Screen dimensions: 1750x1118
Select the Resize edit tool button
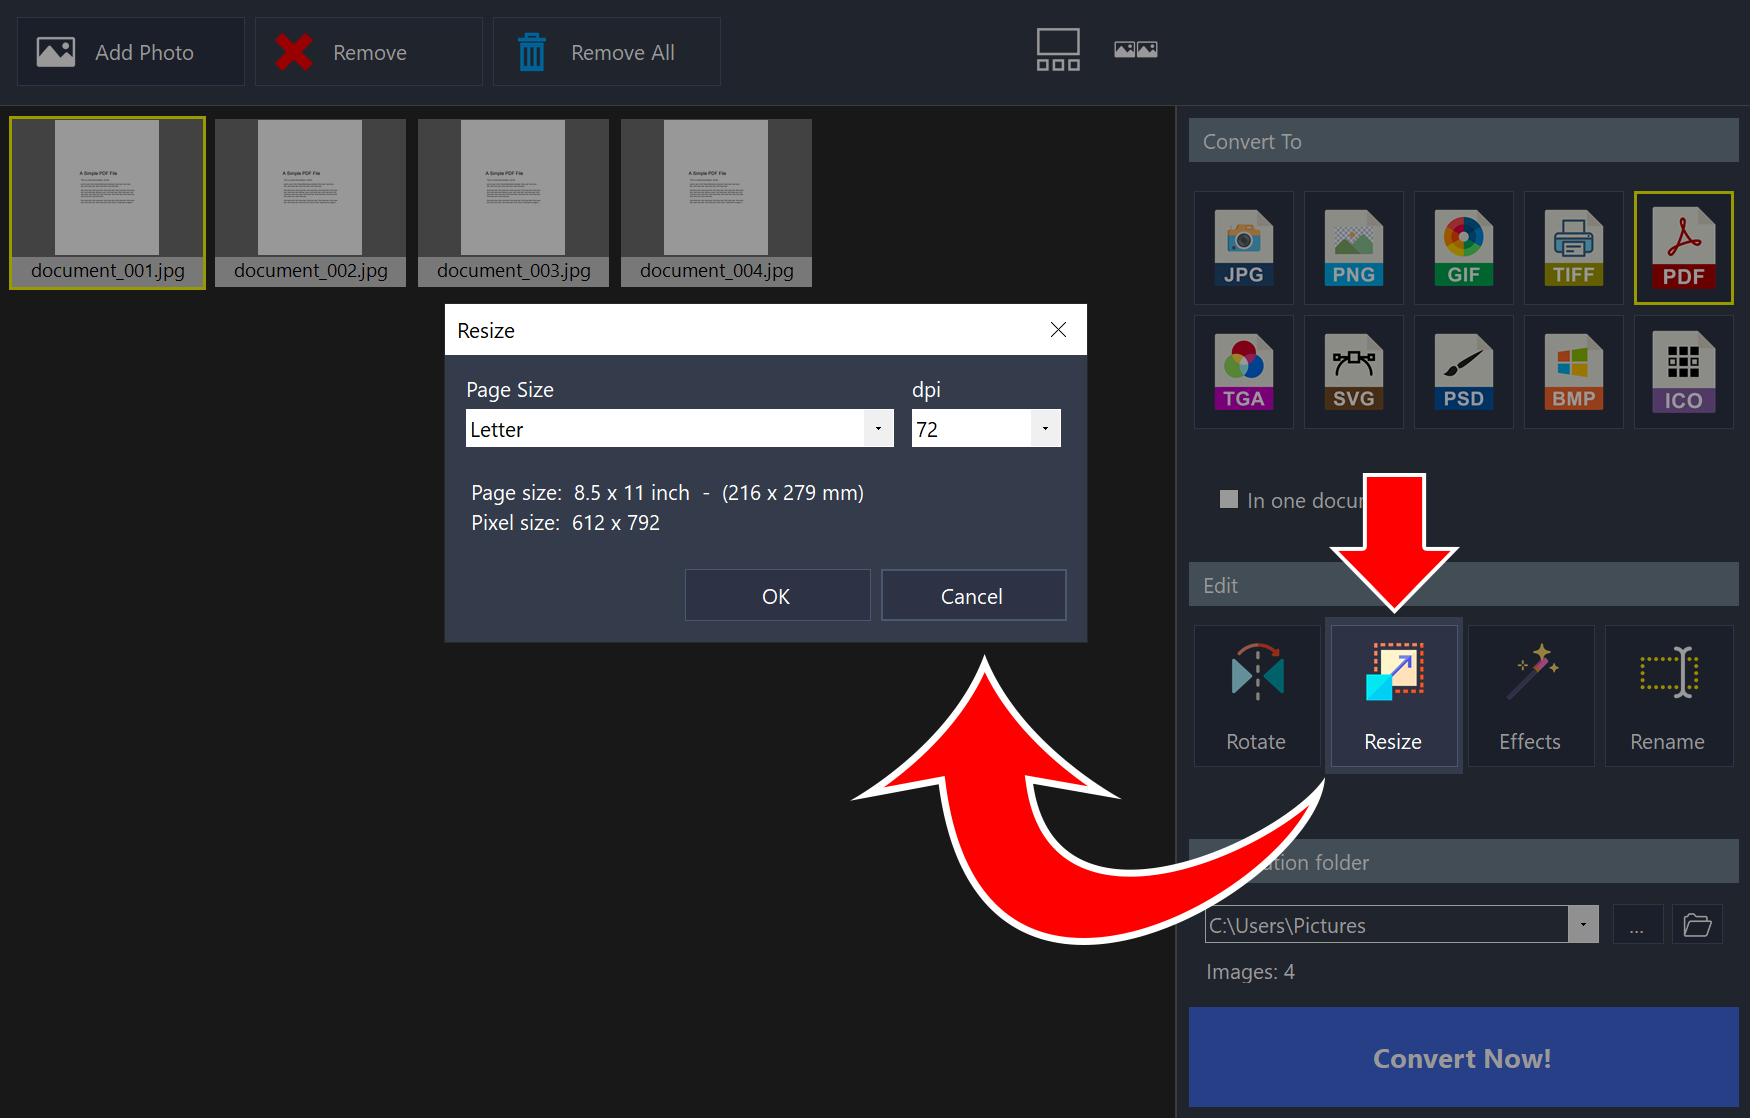(x=1393, y=696)
